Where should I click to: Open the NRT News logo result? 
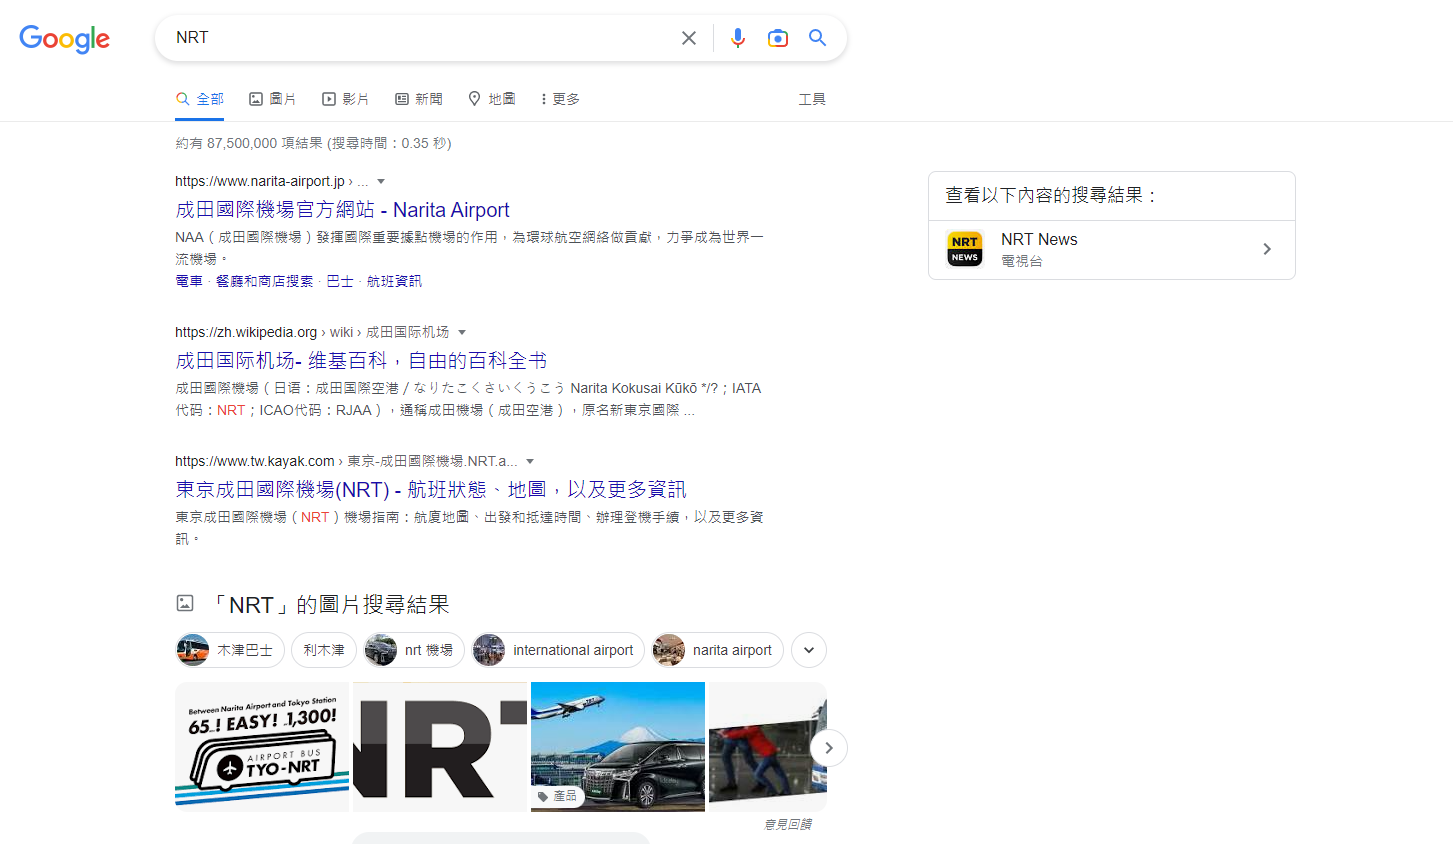click(x=965, y=249)
